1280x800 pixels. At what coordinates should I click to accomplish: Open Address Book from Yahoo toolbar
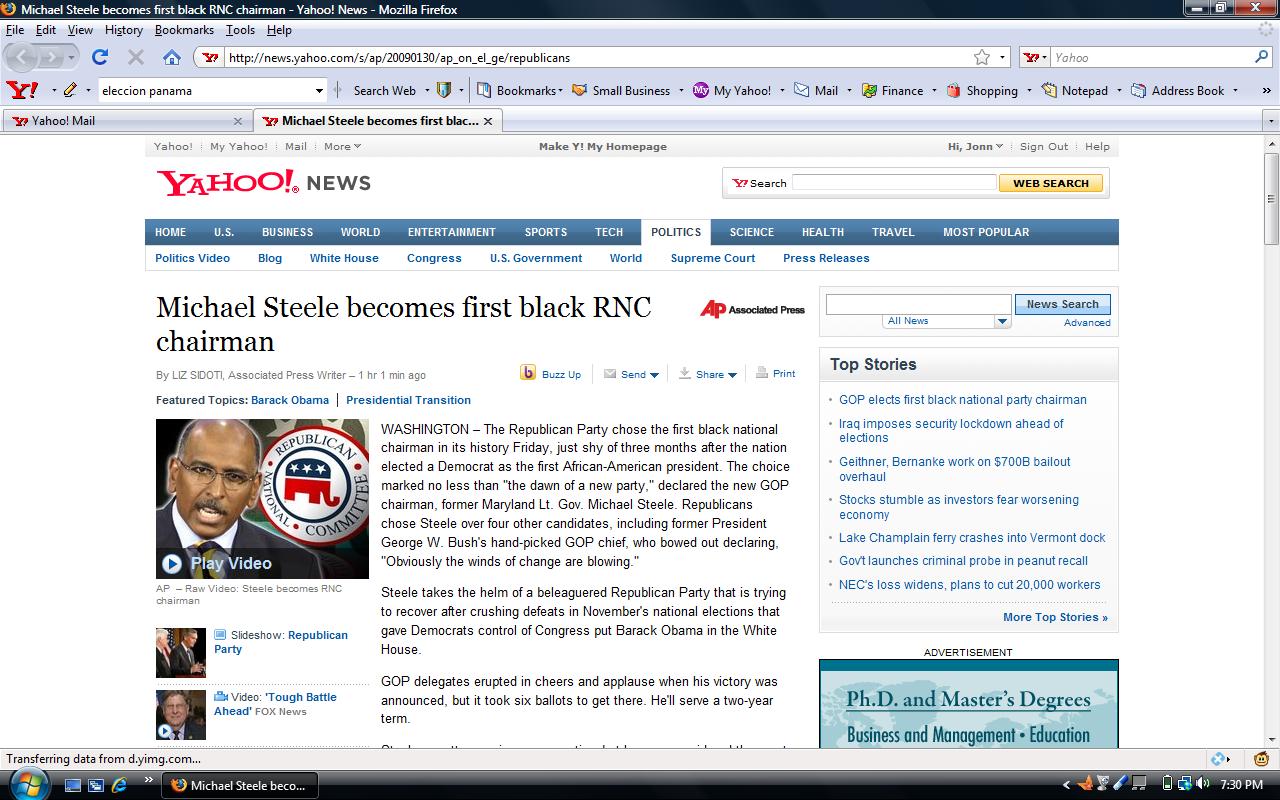coord(1139,90)
